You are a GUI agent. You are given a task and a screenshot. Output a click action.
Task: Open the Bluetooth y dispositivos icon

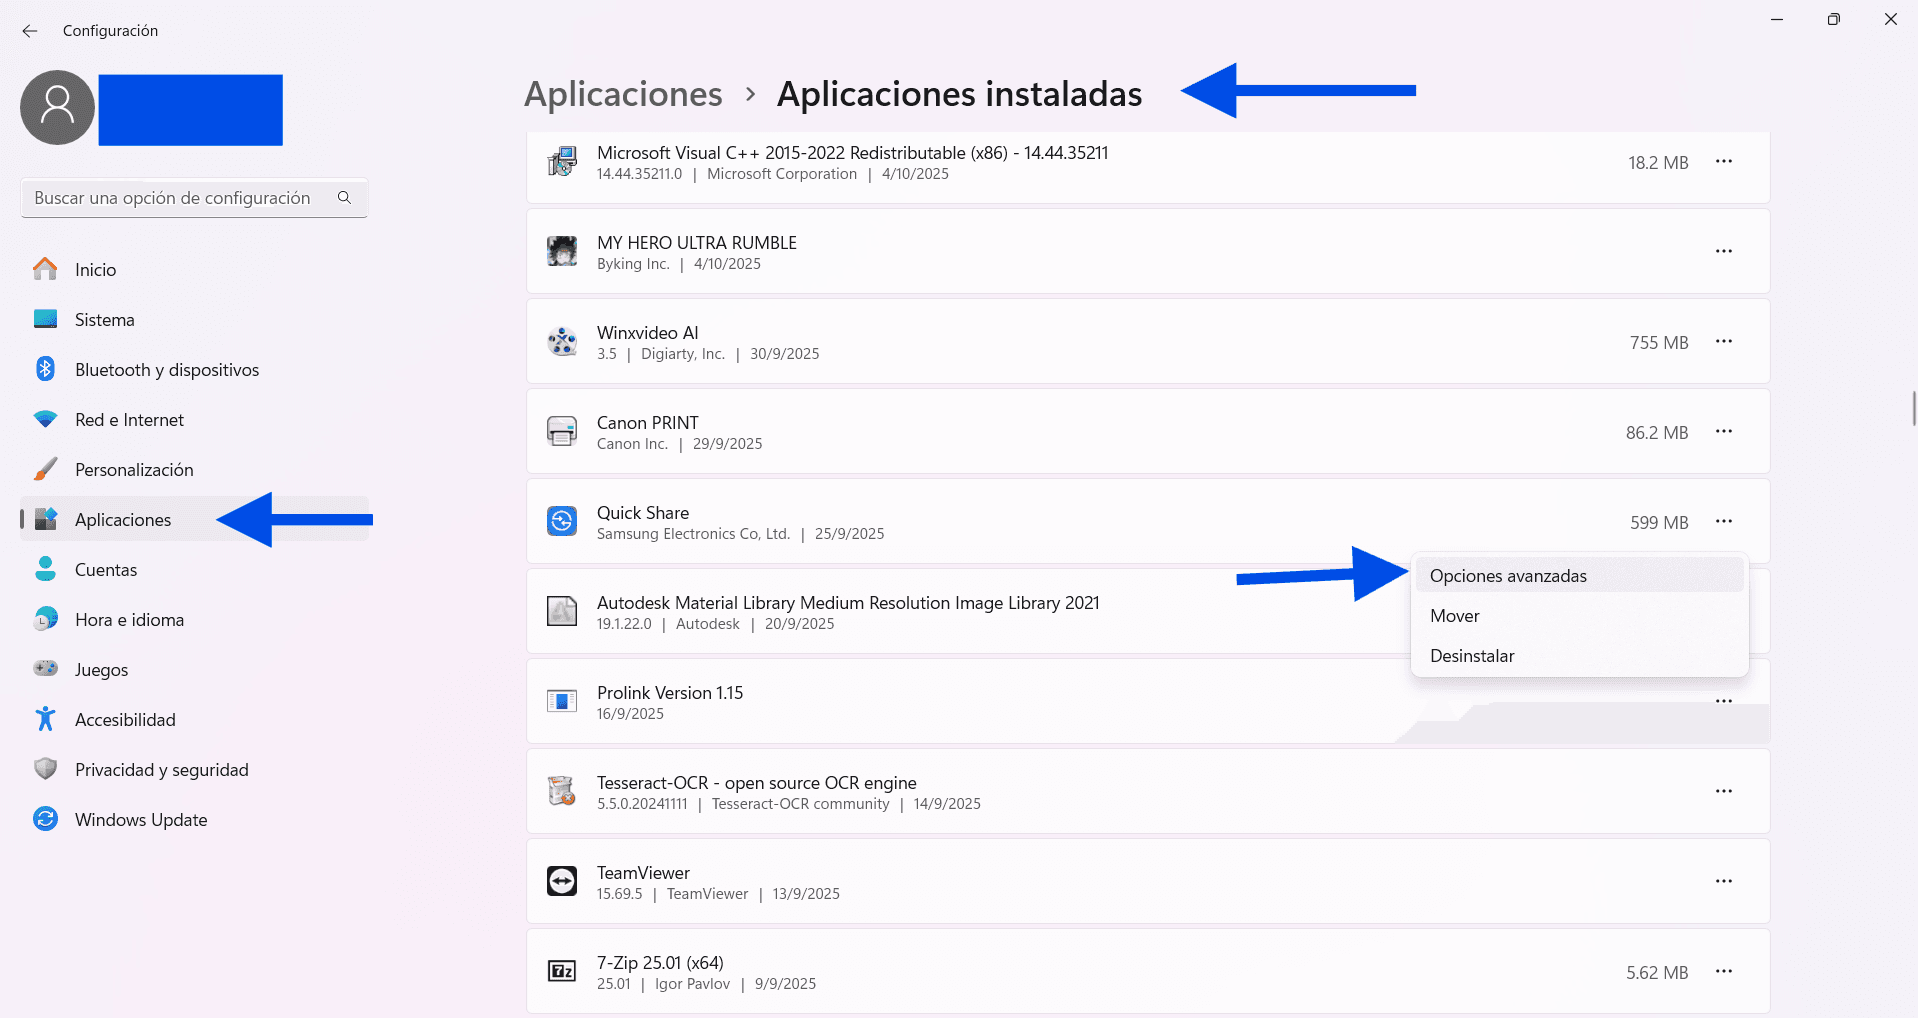tap(45, 369)
